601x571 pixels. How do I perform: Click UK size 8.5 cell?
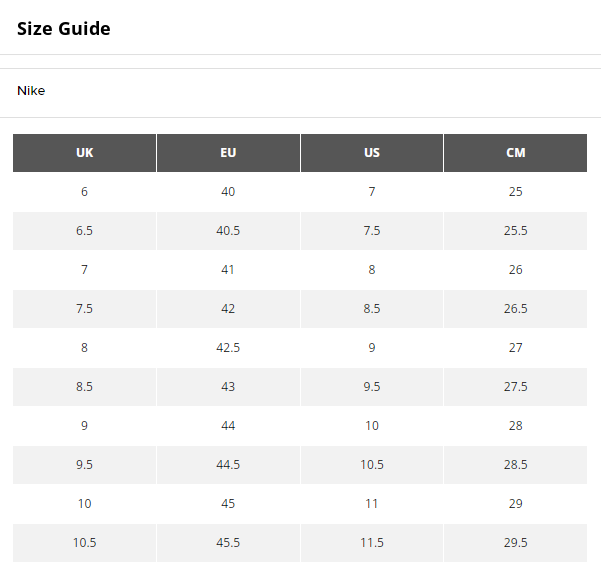[x=85, y=387]
